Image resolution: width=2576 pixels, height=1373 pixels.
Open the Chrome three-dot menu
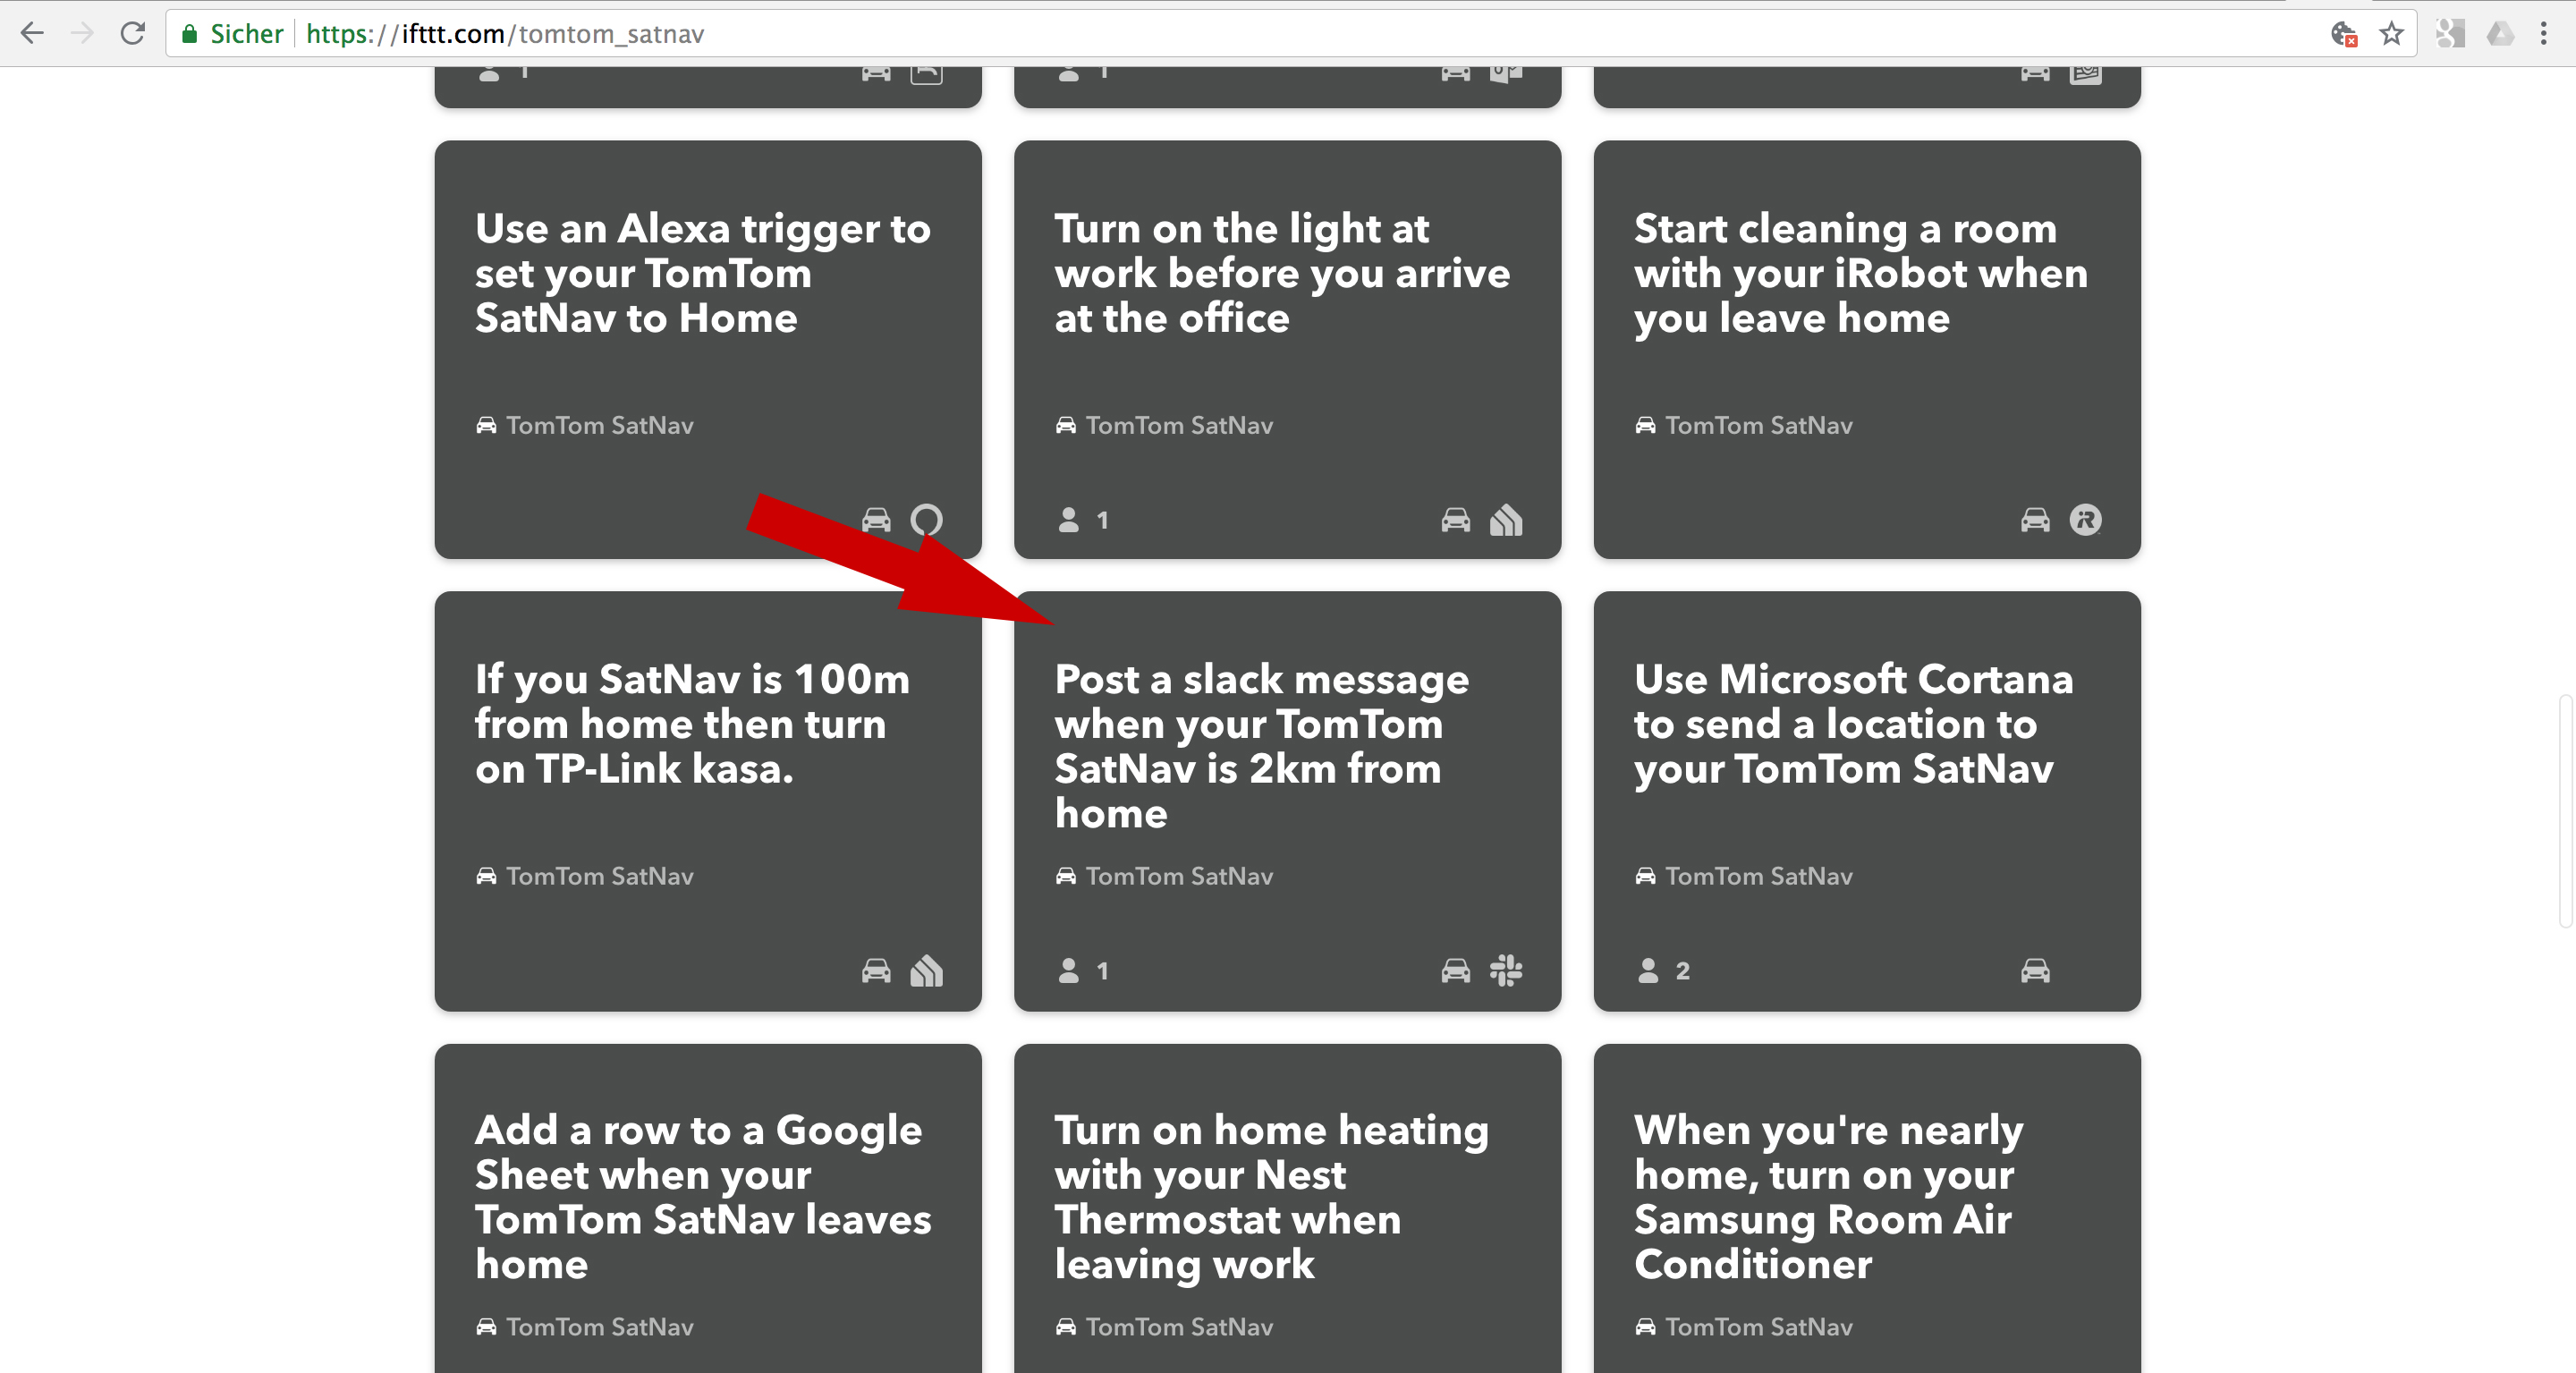[x=2543, y=34]
